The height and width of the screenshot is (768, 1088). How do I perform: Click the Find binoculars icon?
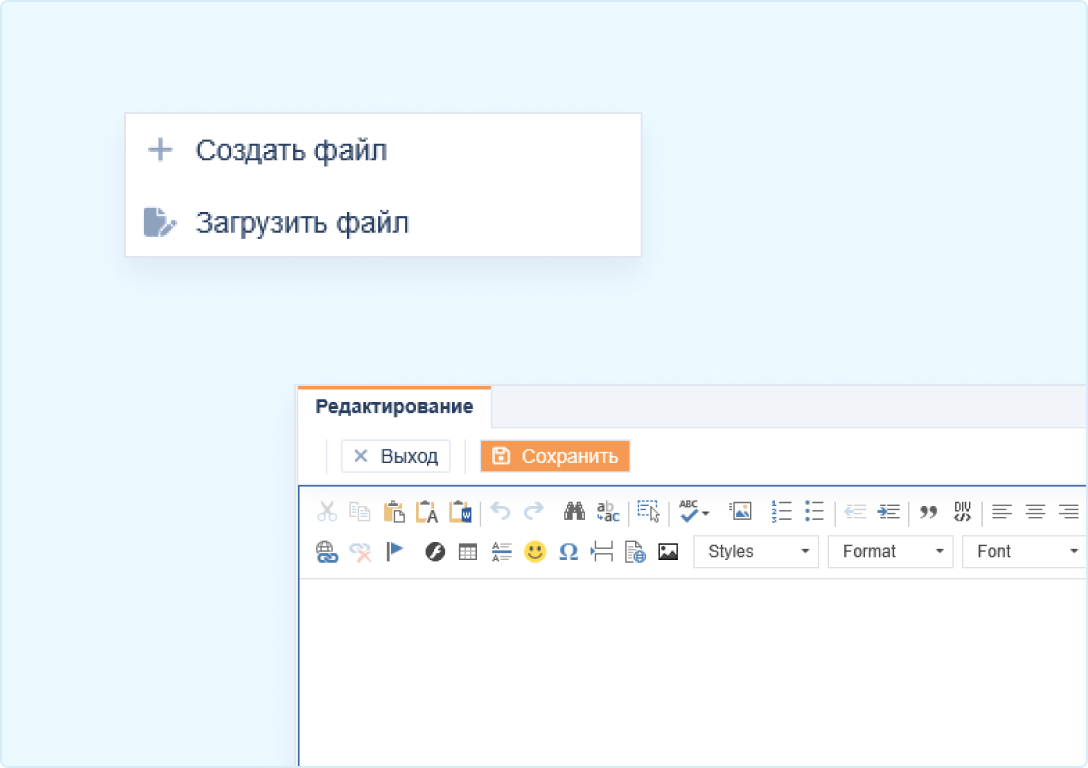[x=574, y=512]
